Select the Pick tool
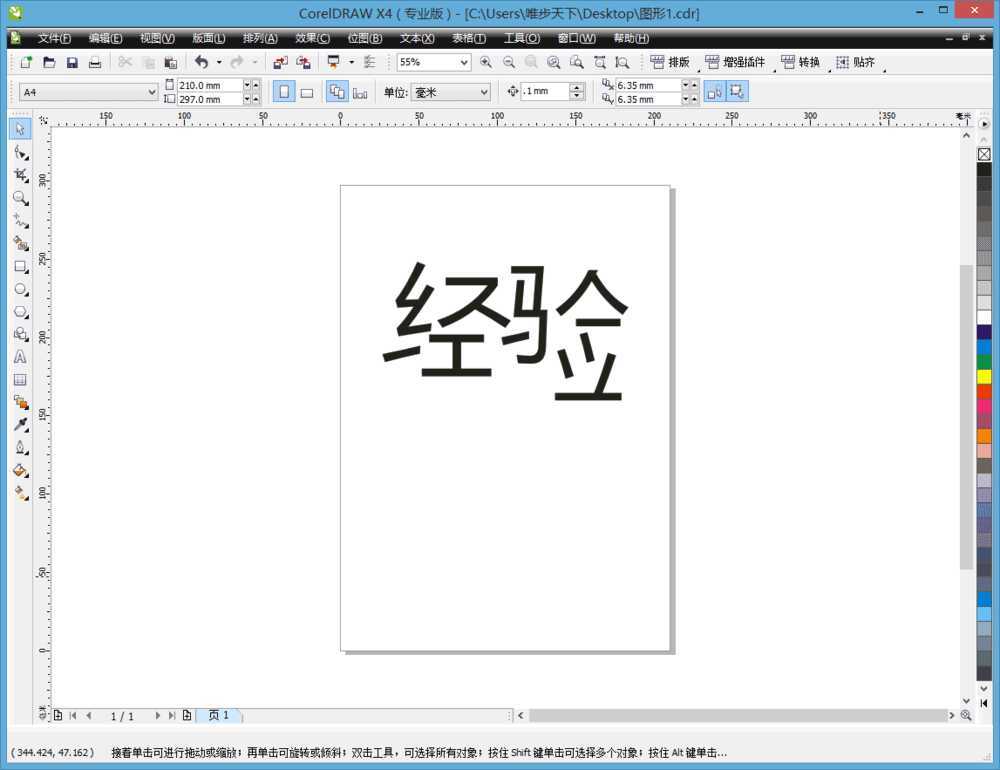1000x770 pixels. click(20, 128)
